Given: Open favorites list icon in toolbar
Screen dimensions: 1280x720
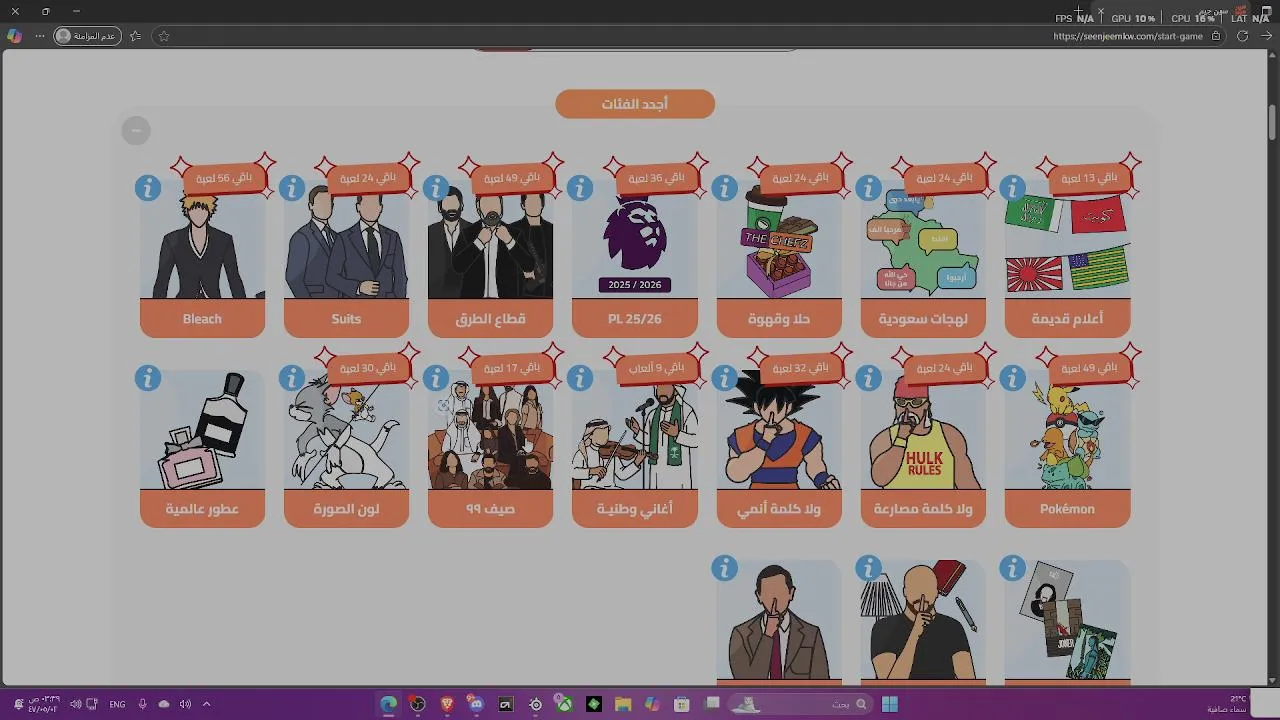Looking at the screenshot, I should click(136, 36).
